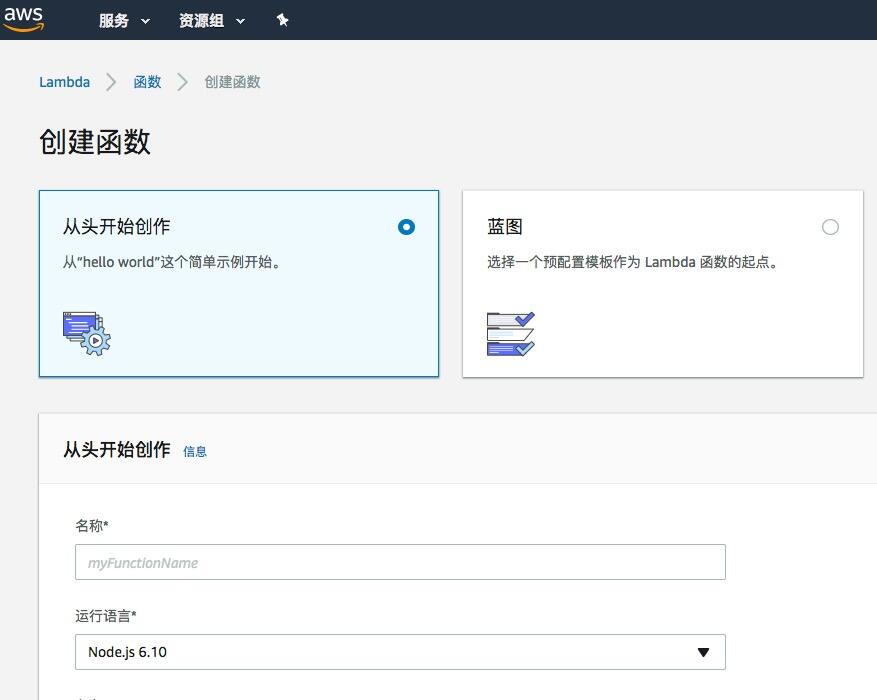Click the 名称* field label
This screenshot has width=877, height=700.
tap(92, 526)
